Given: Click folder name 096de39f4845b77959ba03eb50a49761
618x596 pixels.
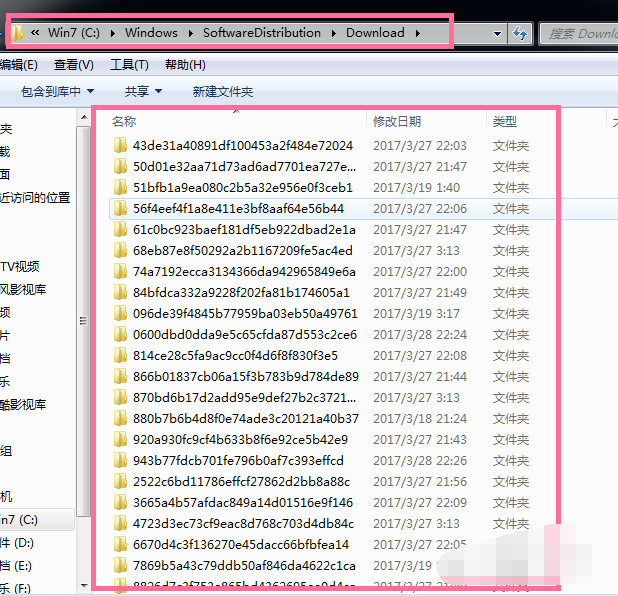Looking at the screenshot, I should click(x=245, y=313).
